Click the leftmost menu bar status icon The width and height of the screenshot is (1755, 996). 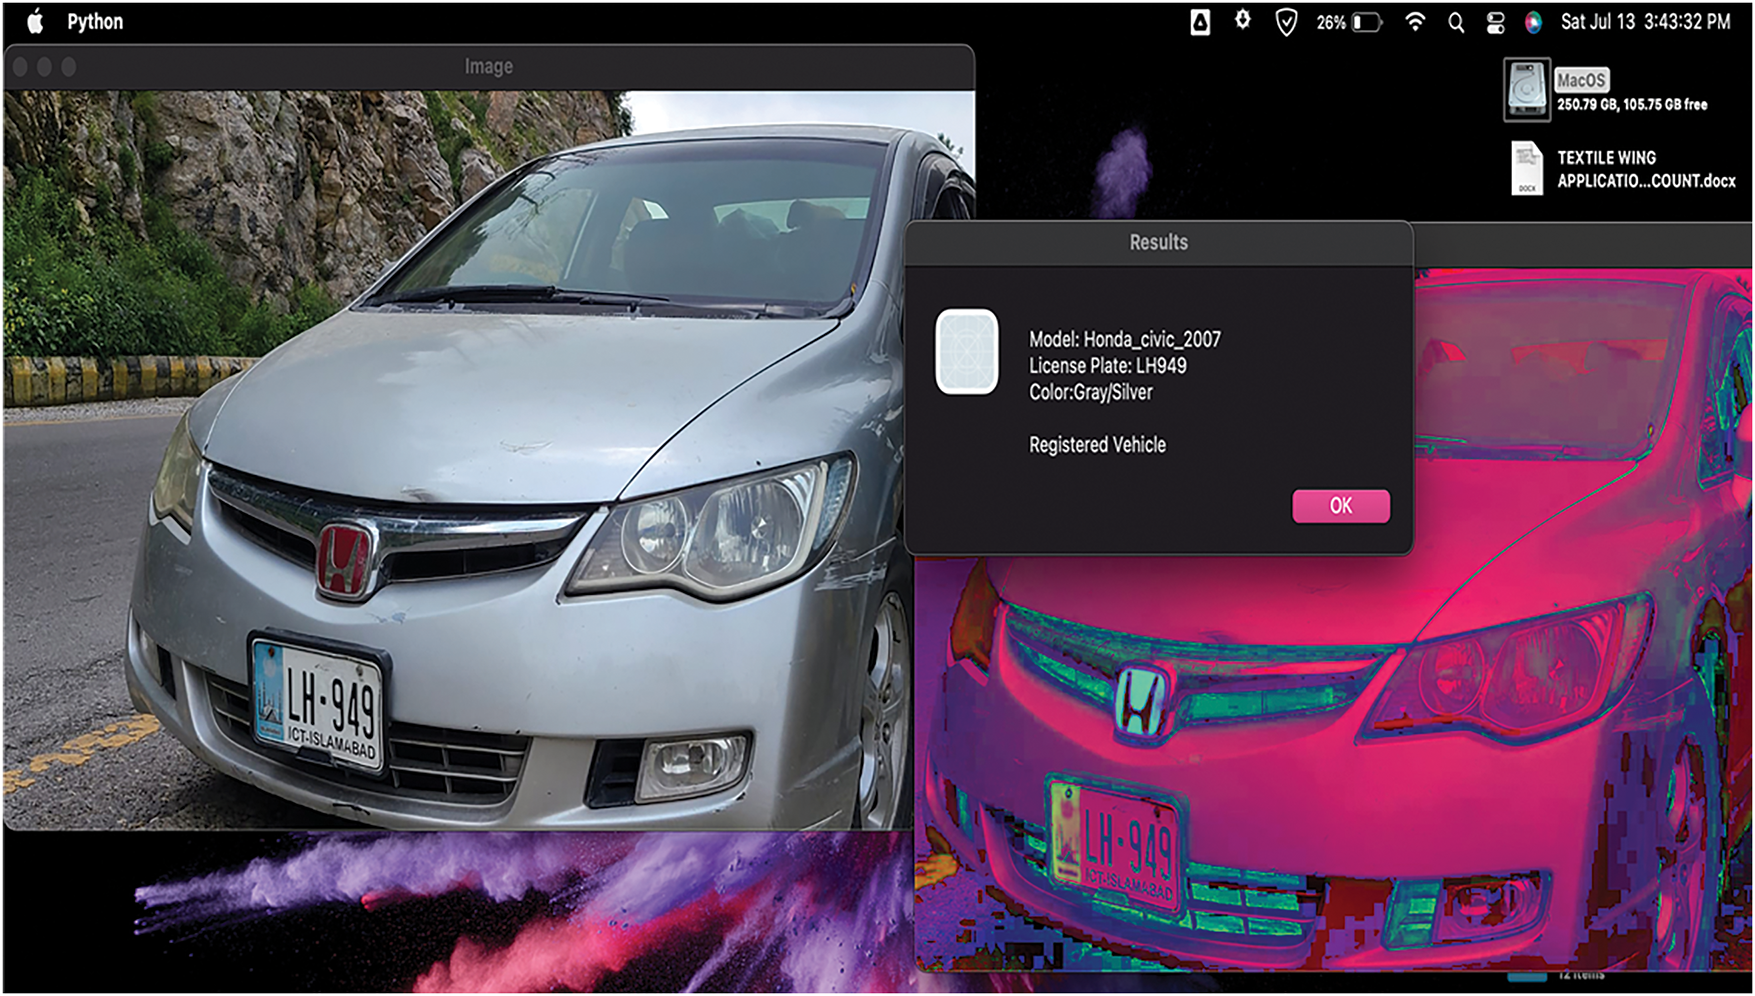pos(1200,22)
